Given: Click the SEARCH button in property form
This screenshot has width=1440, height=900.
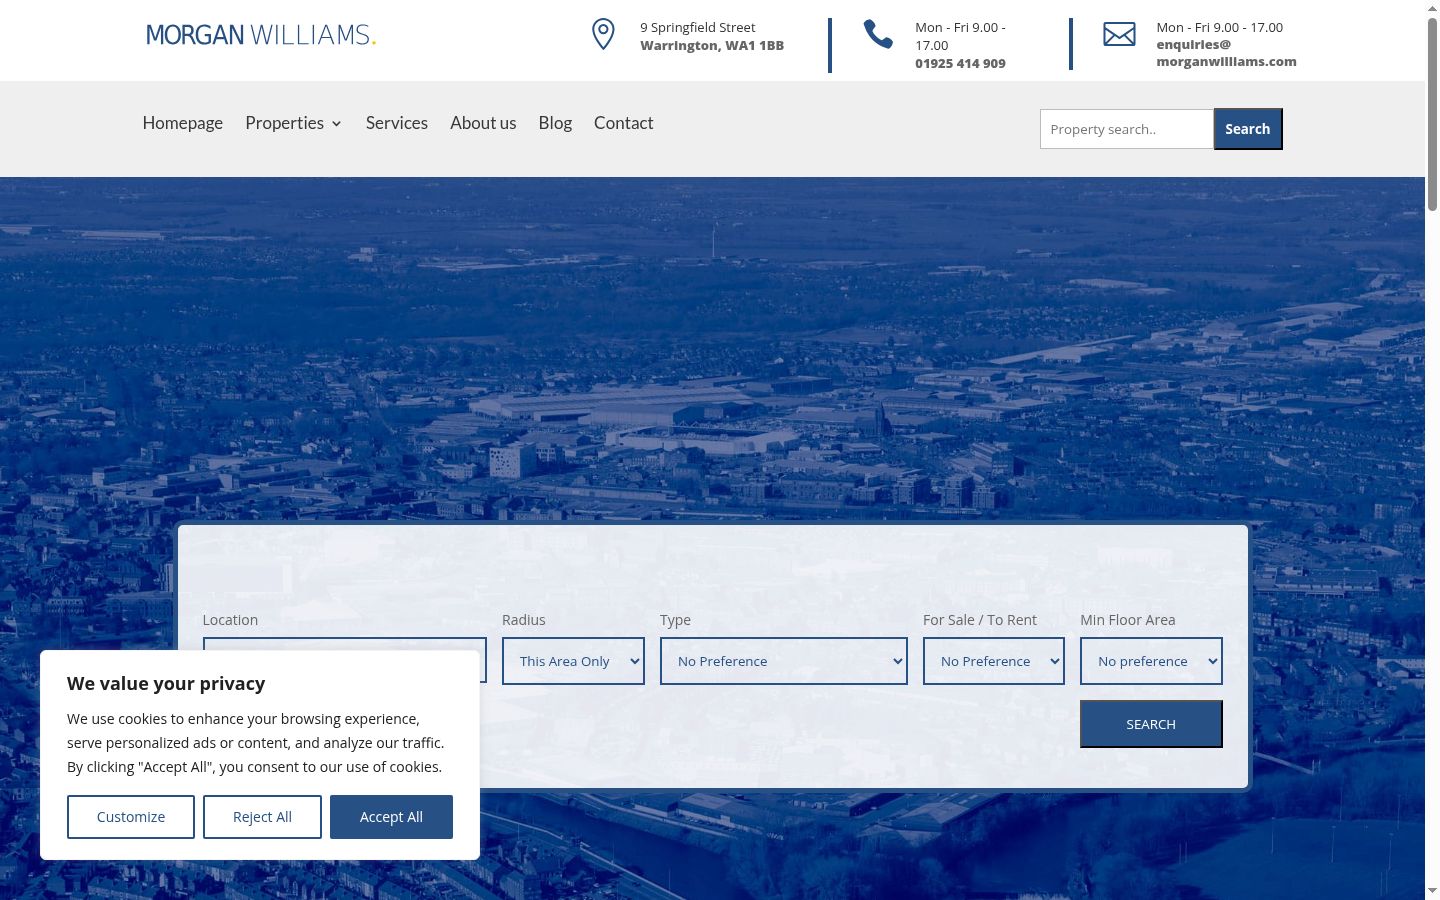Looking at the screenshot, I should (1151, 724).
